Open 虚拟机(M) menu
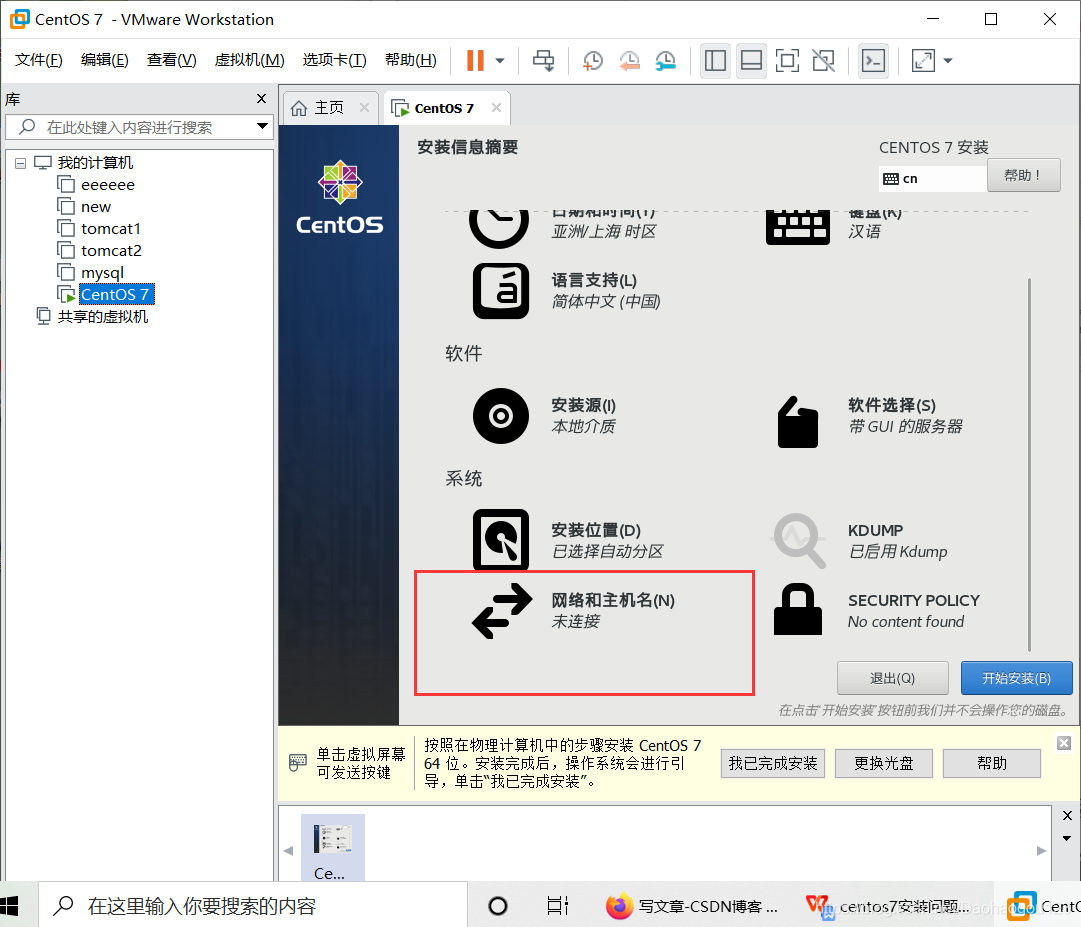 249,60
